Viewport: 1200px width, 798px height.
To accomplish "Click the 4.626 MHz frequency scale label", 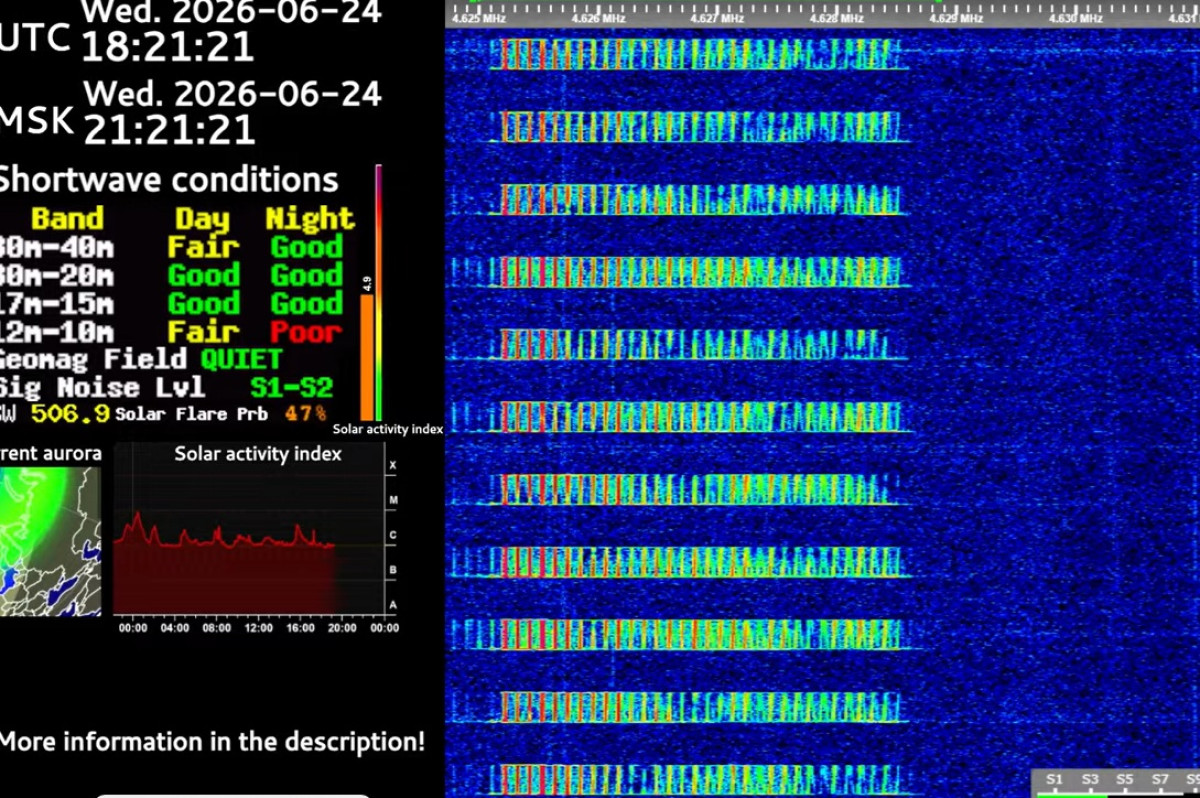I will 599,18.
